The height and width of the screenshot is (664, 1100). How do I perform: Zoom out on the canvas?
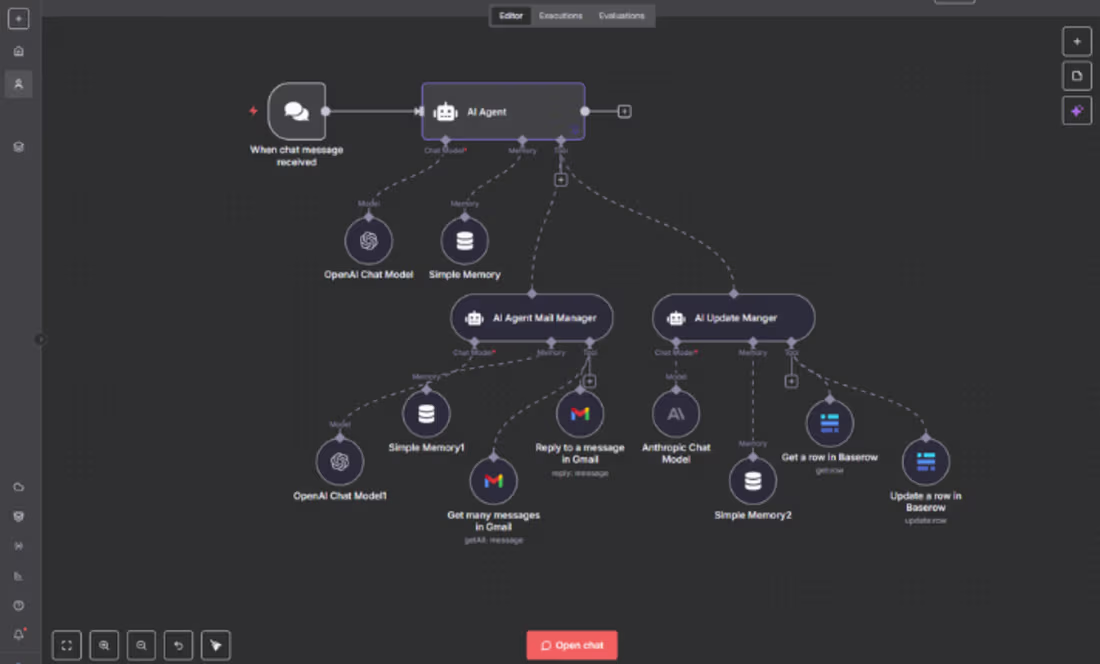[141, 645]
